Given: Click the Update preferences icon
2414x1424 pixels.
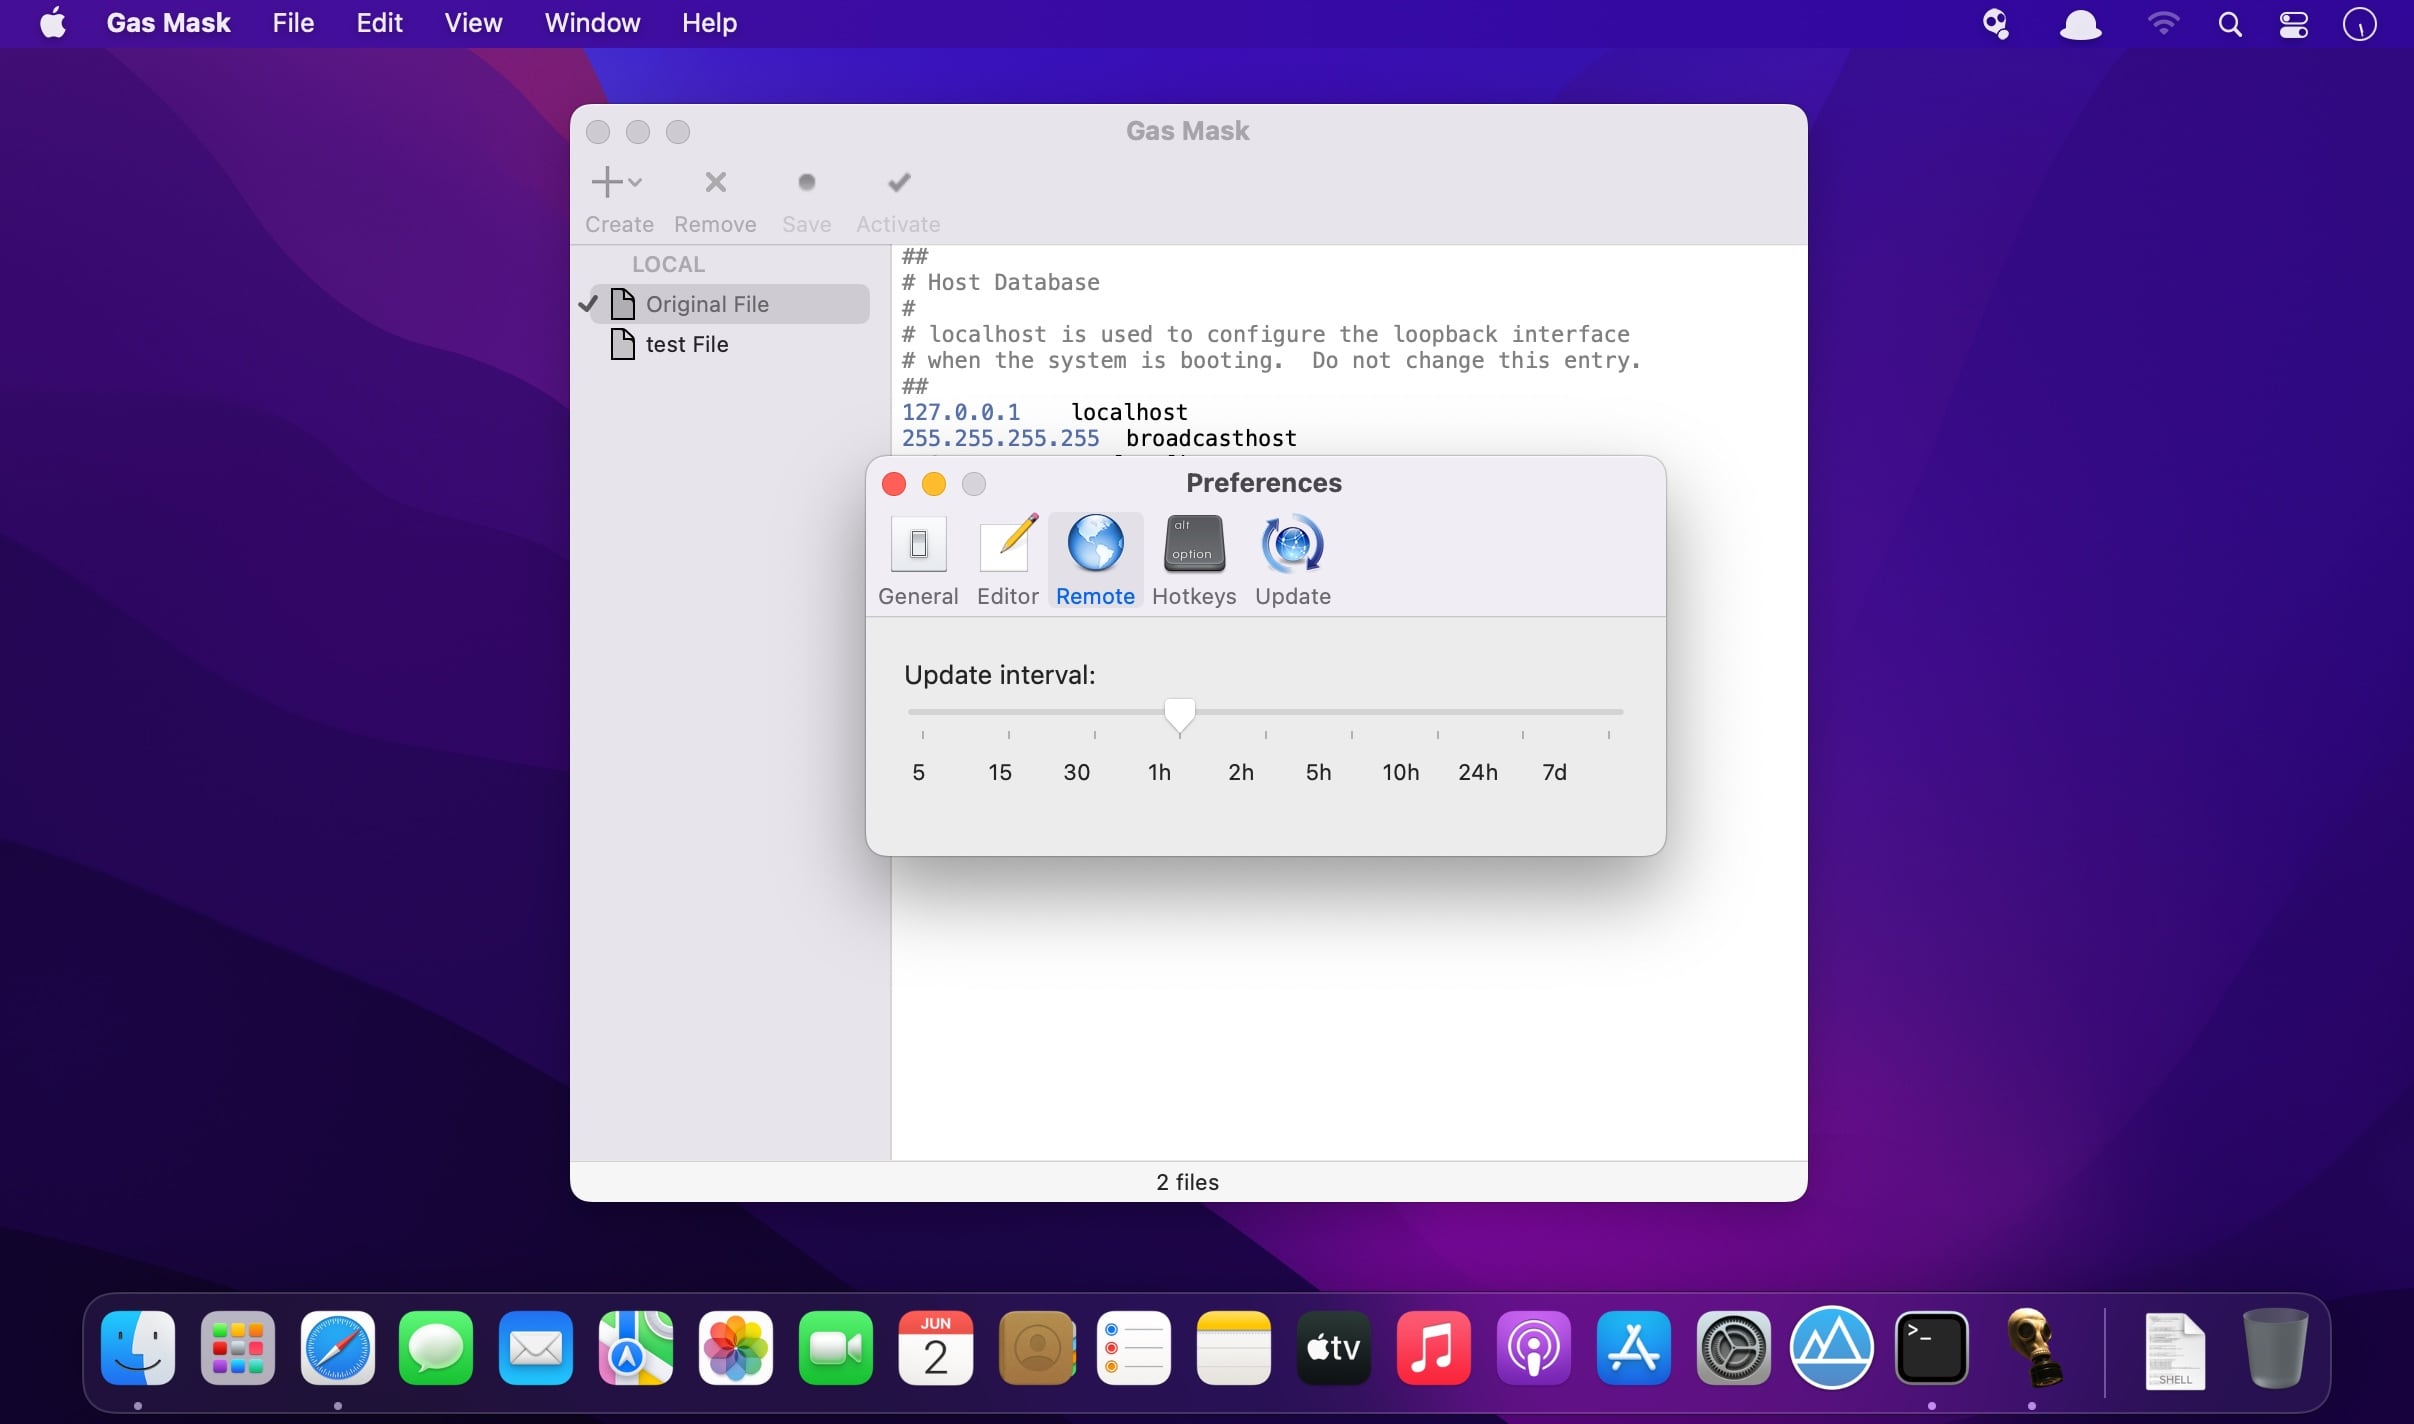Looking at the screenshot, I should [x=1292, y=541].
